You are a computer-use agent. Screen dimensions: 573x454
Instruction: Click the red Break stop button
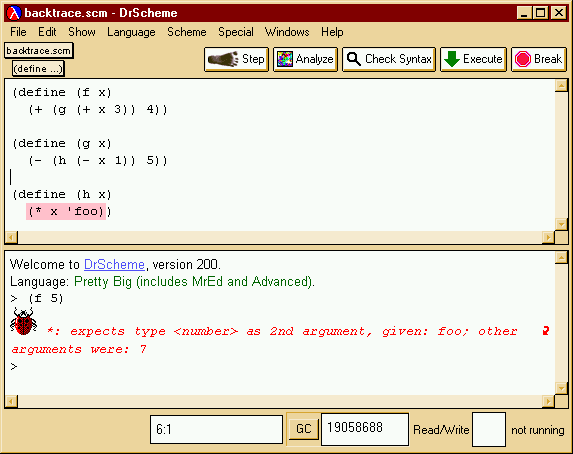pos(539,59)
